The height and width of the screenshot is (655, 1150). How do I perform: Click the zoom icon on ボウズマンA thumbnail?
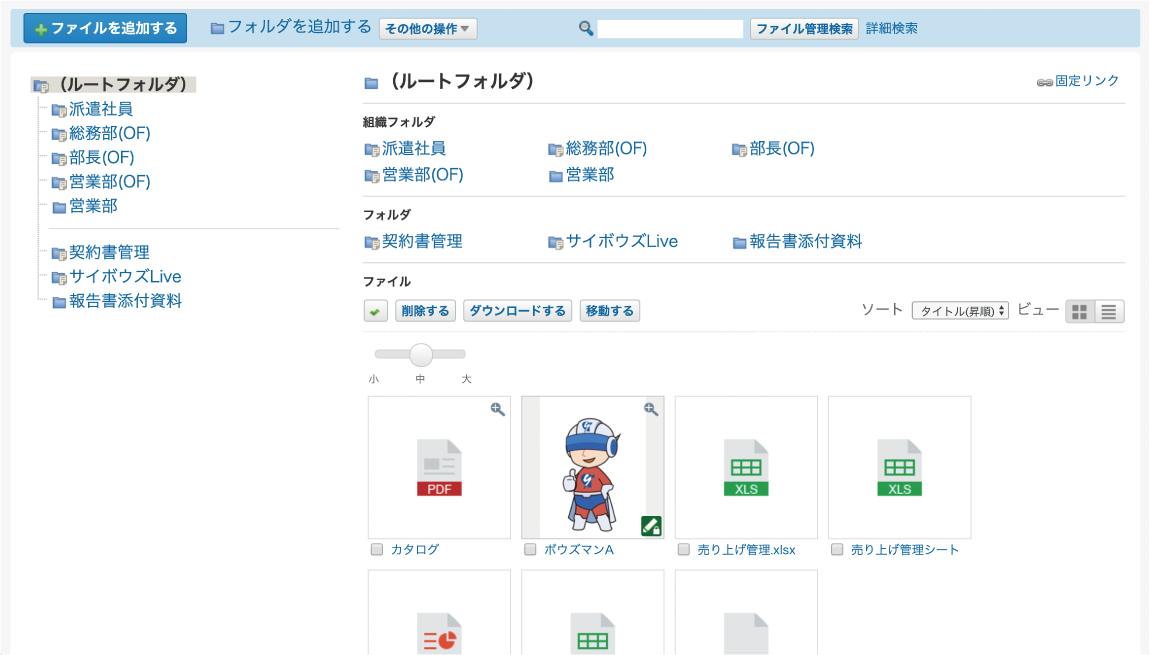(x=651, y=409)
